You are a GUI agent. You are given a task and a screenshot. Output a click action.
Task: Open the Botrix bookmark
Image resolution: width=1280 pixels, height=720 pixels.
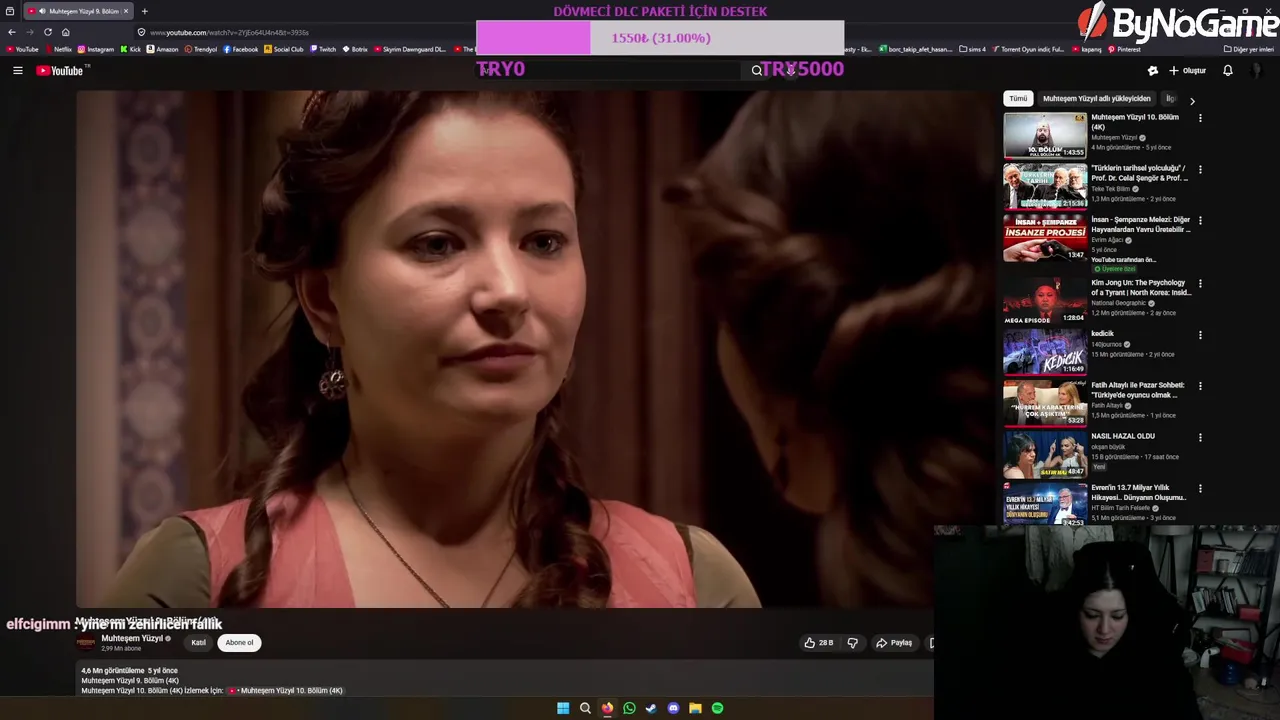[355, 49]
